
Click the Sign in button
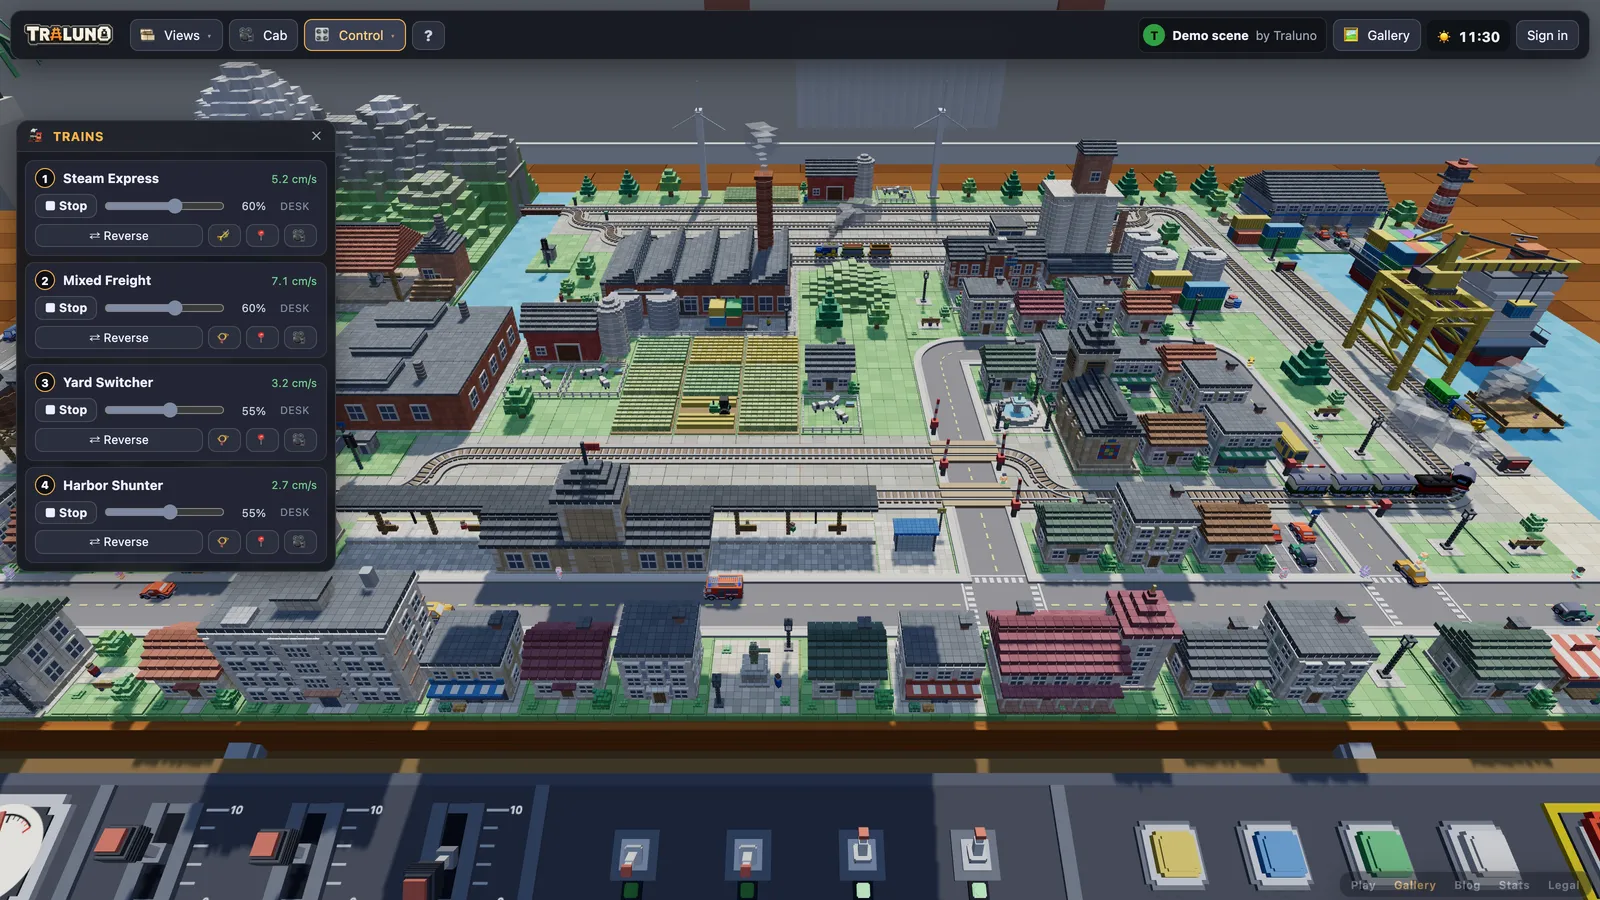click(x=1547, y=35)
